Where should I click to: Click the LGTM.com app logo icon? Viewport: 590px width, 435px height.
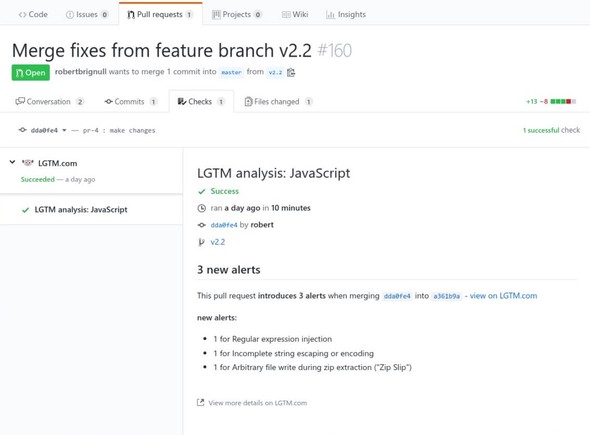tap(27, 163)
